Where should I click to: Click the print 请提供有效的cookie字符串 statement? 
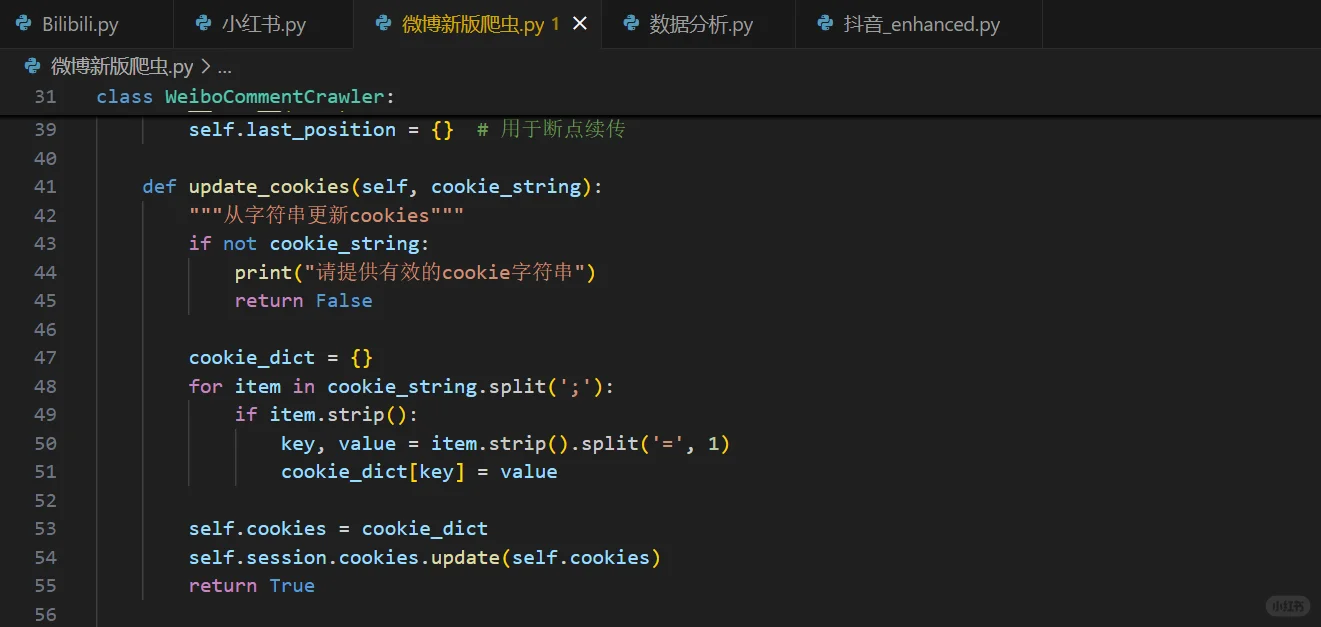click(x=415, y=272)
